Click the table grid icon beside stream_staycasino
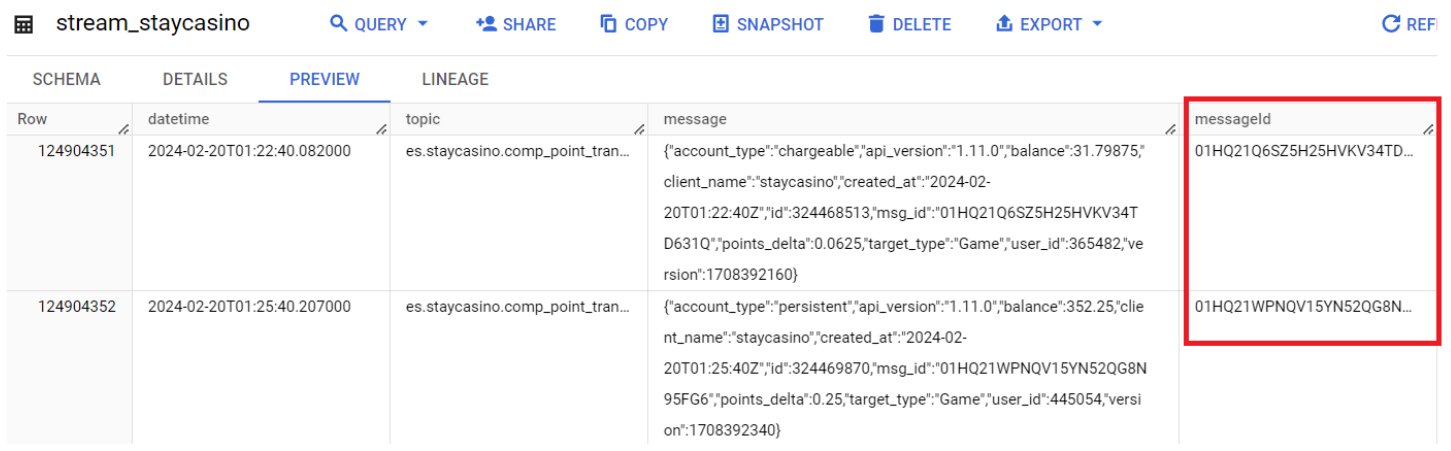 (x=23, y=24)
